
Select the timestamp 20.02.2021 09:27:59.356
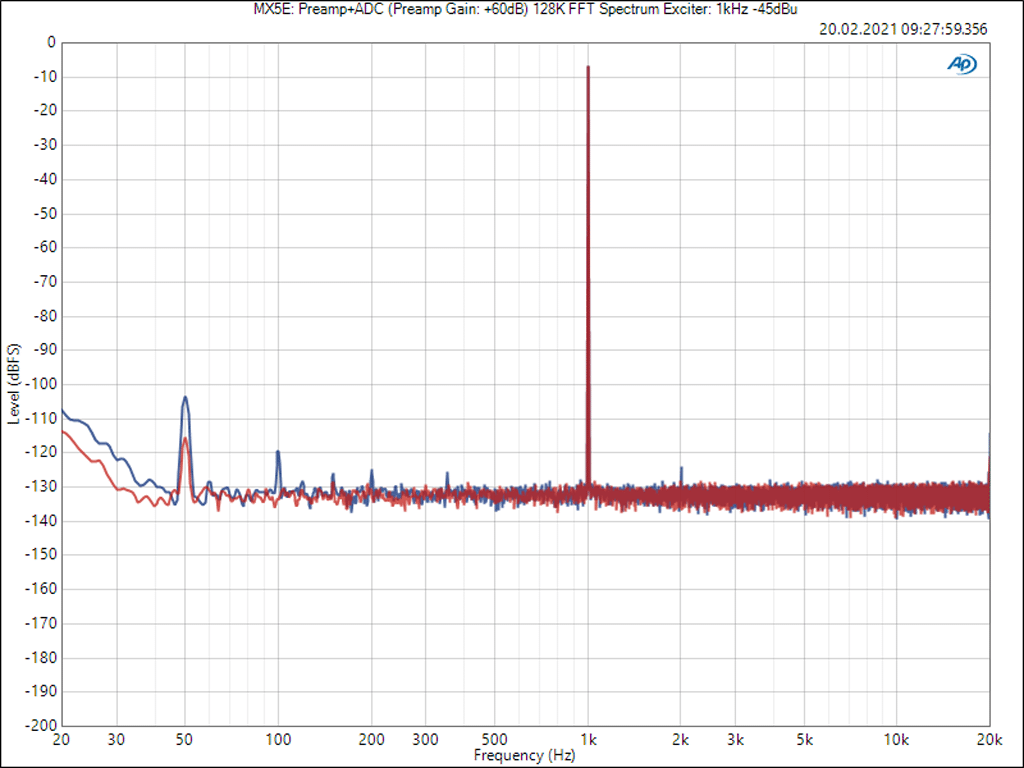pyautogui.click(x=903, y=29)
